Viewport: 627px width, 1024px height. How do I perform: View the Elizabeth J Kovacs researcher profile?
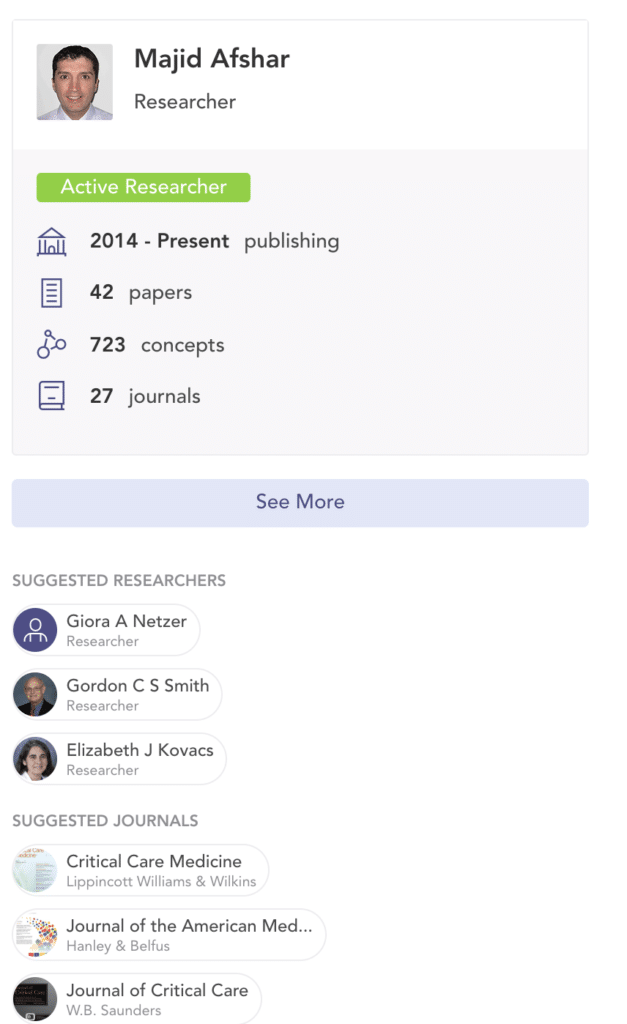click(119, 759)
